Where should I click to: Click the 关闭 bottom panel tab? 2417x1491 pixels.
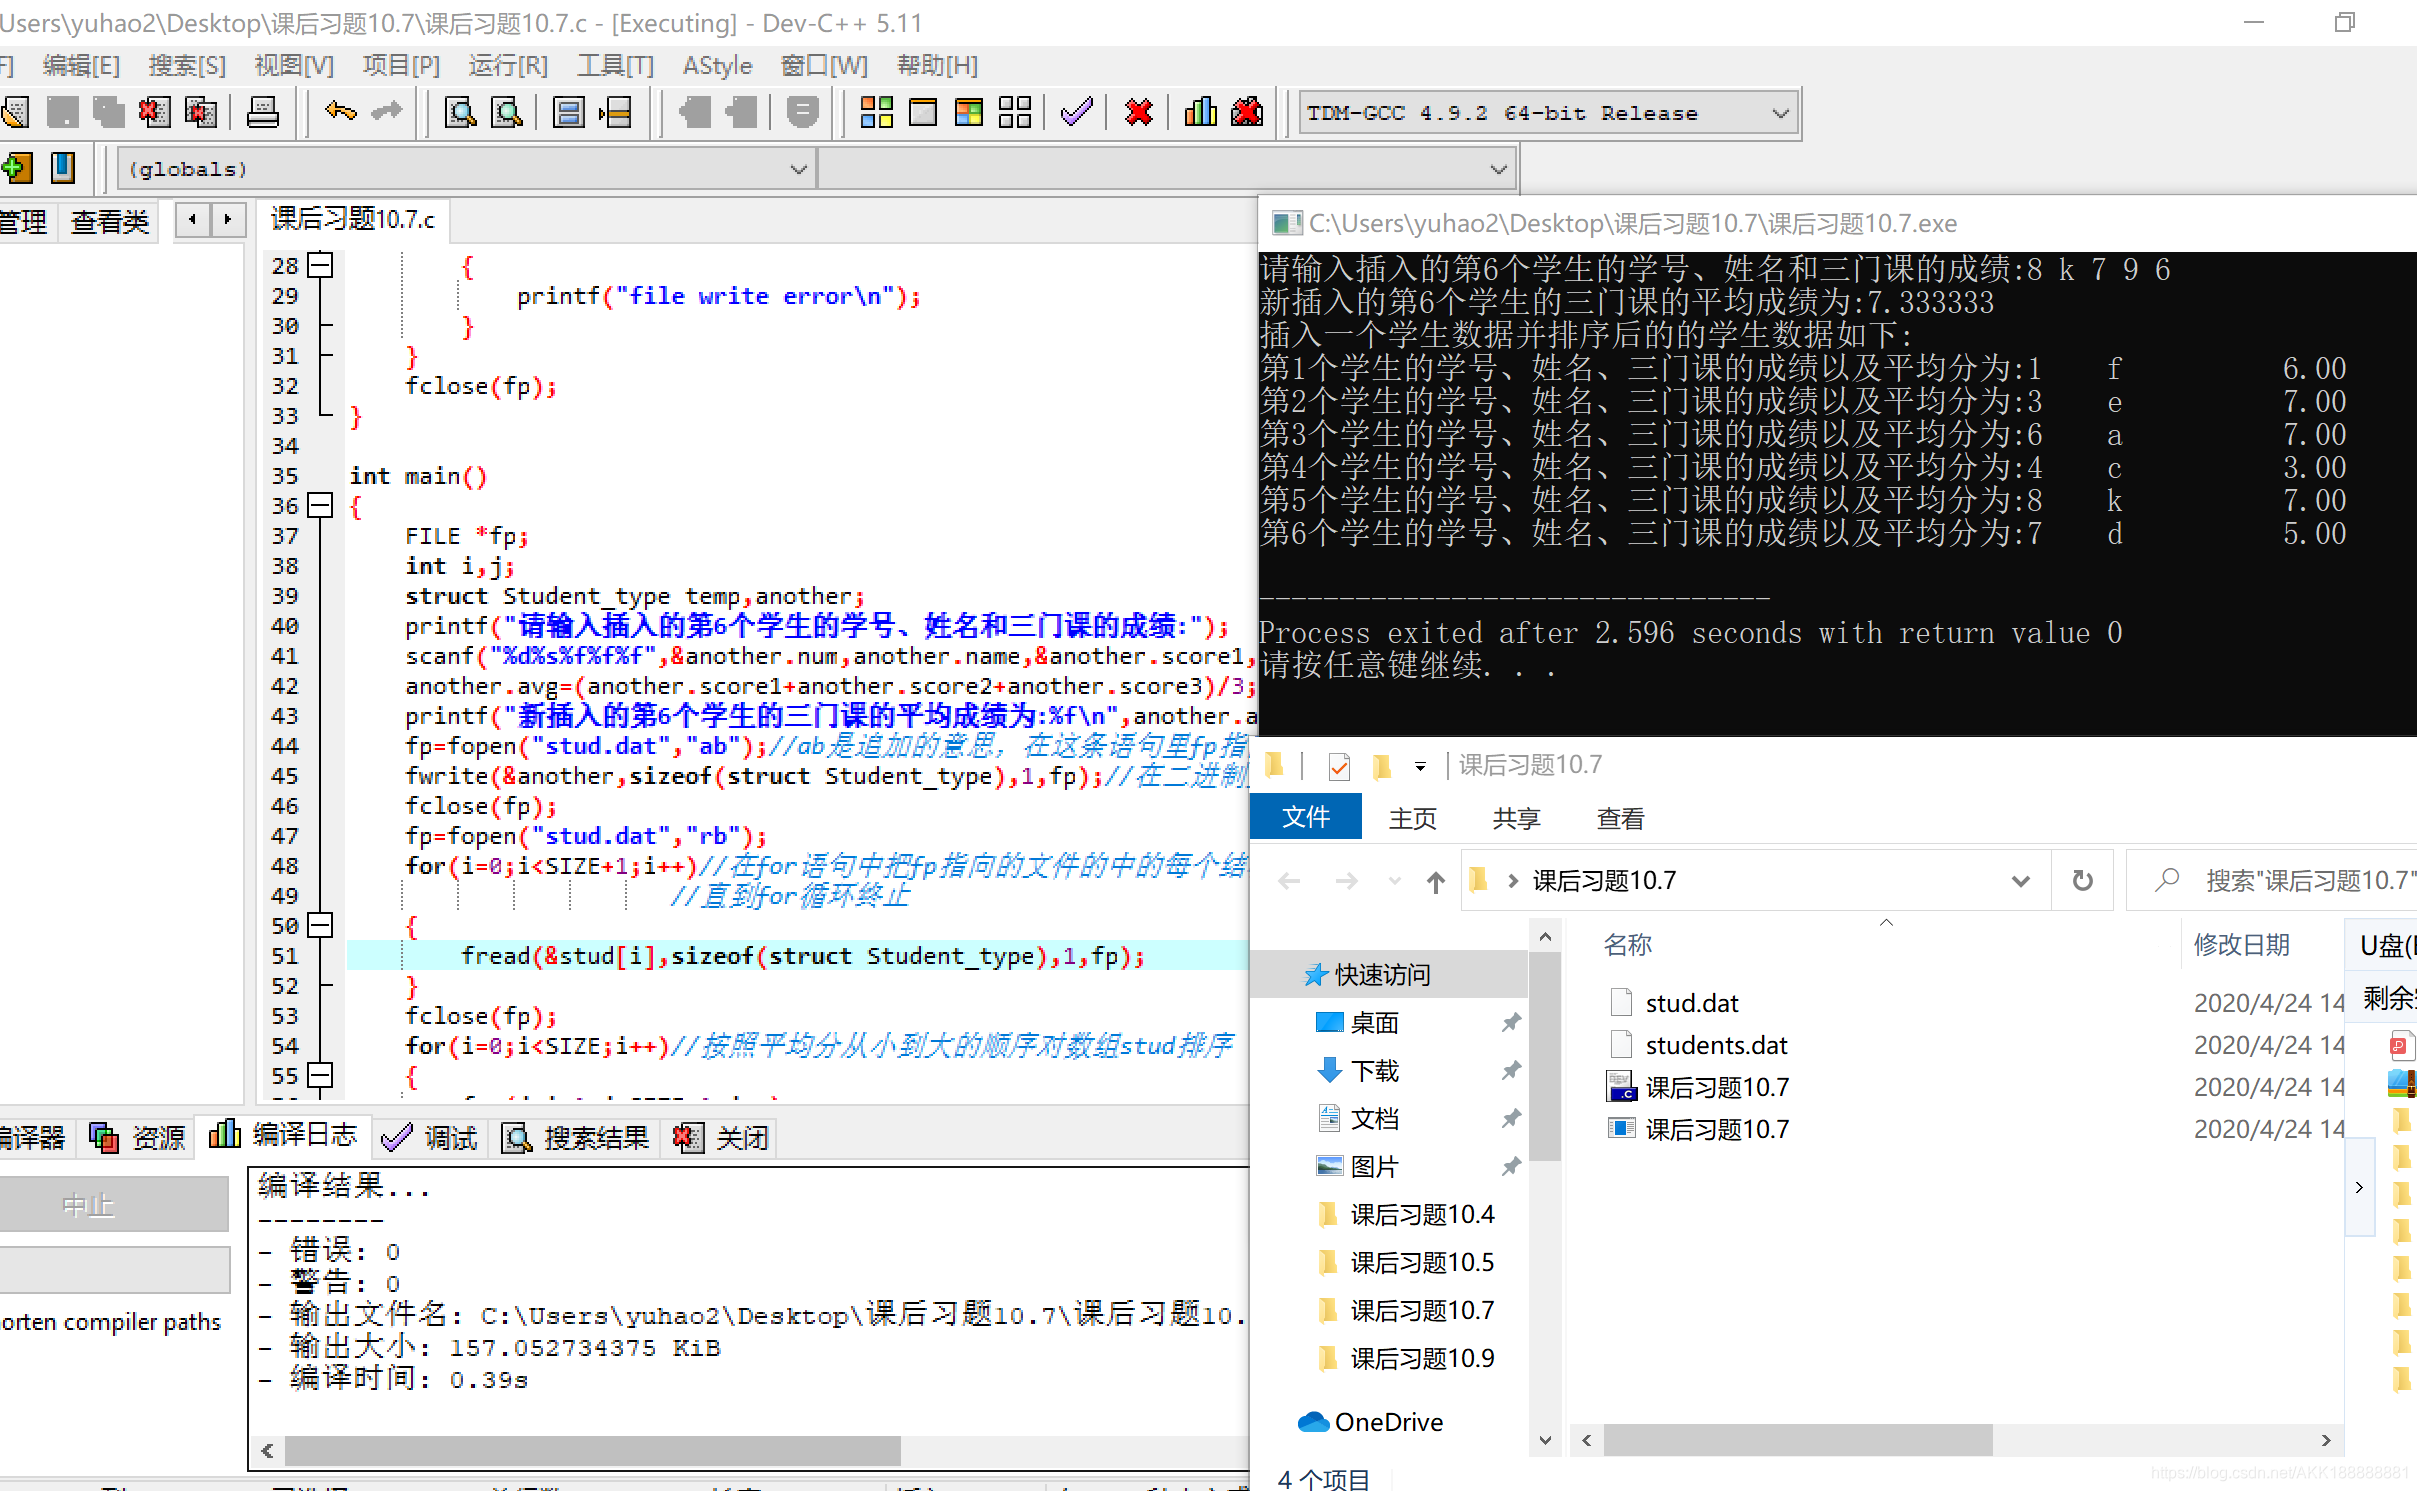pos(721,1138)
